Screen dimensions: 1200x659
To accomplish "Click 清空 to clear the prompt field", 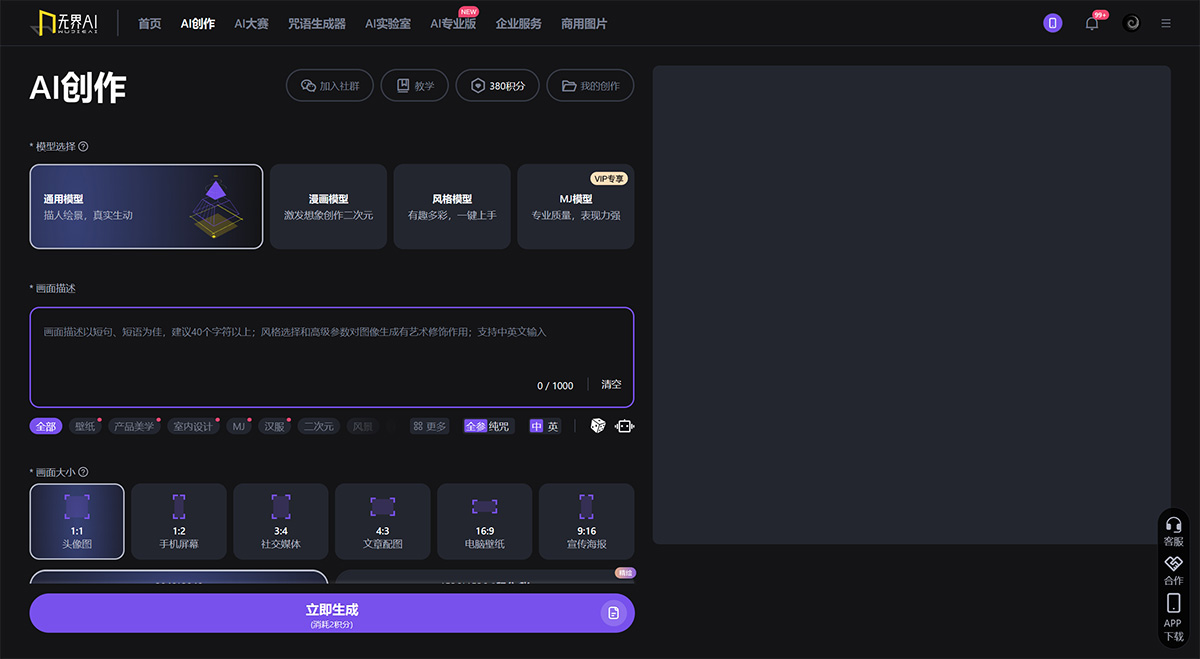I will [611, 384].
